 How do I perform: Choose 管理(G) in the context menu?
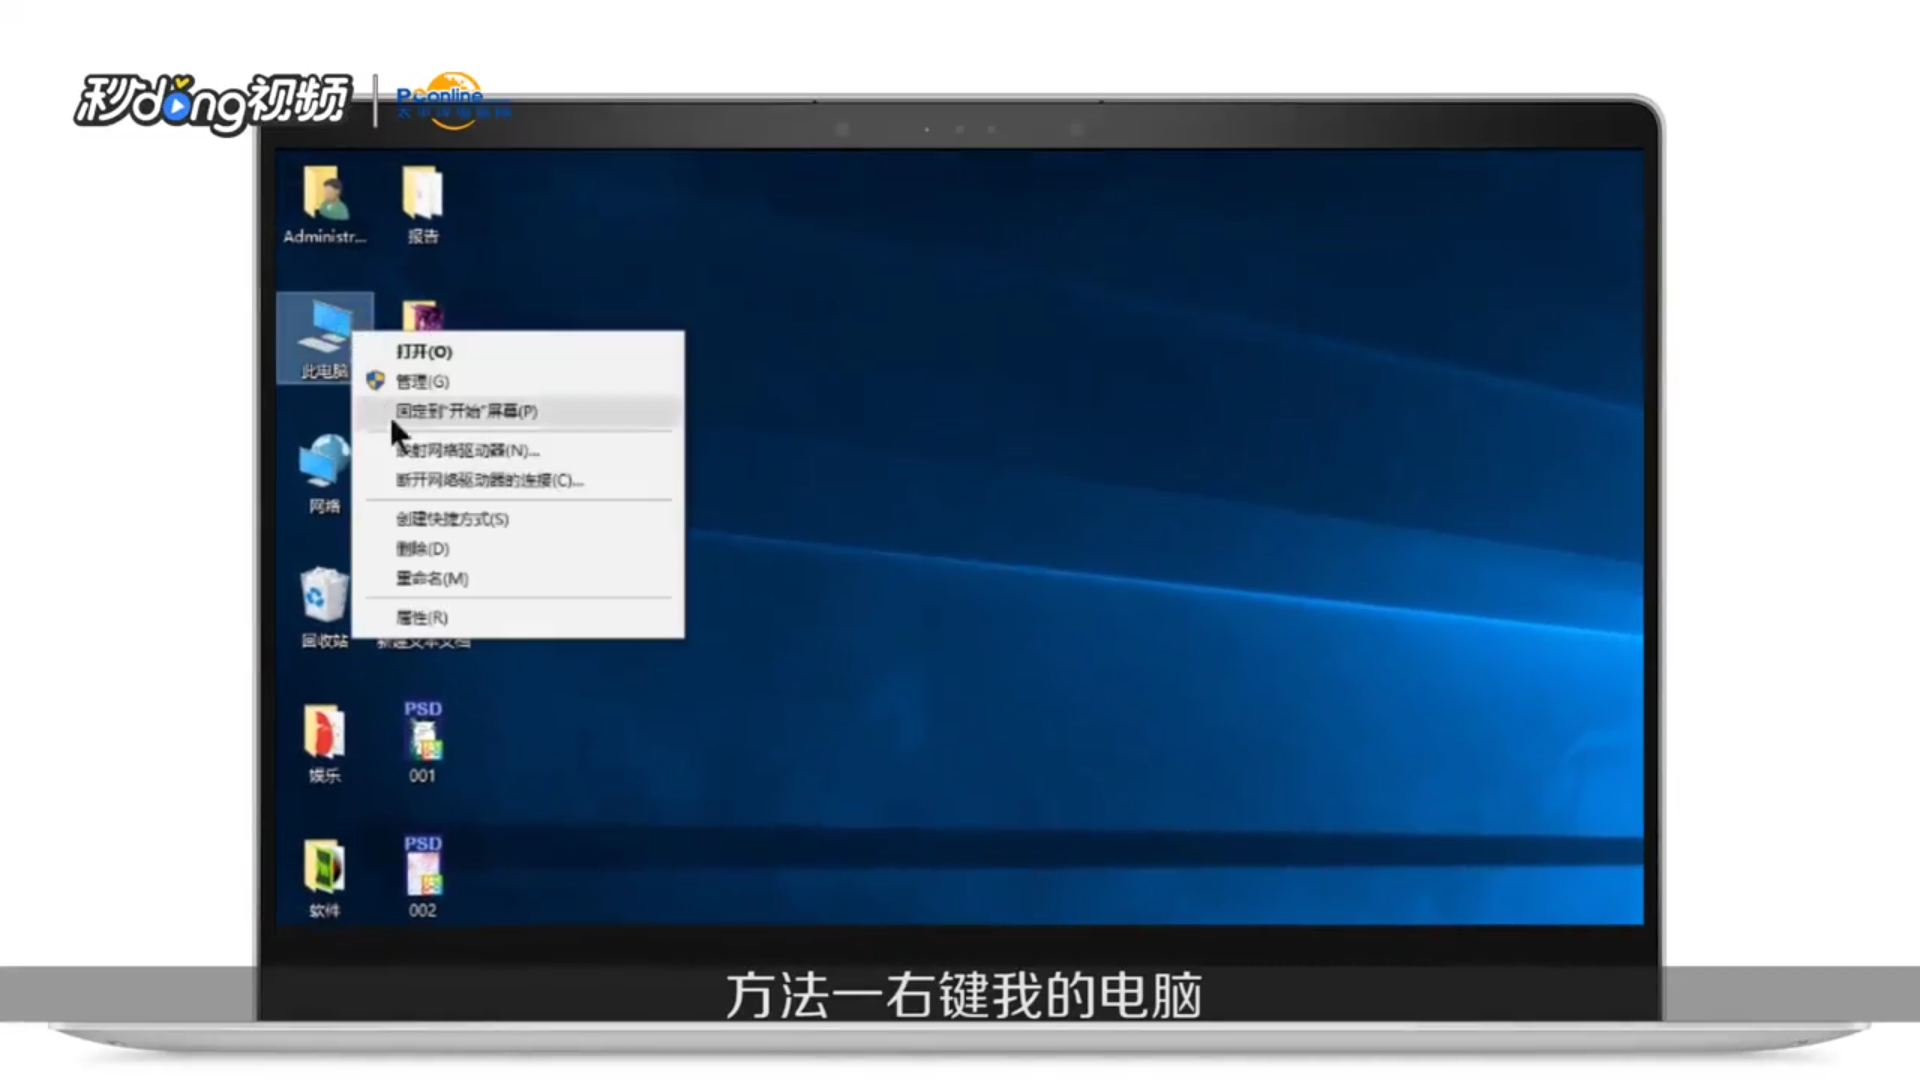point(519,381)
